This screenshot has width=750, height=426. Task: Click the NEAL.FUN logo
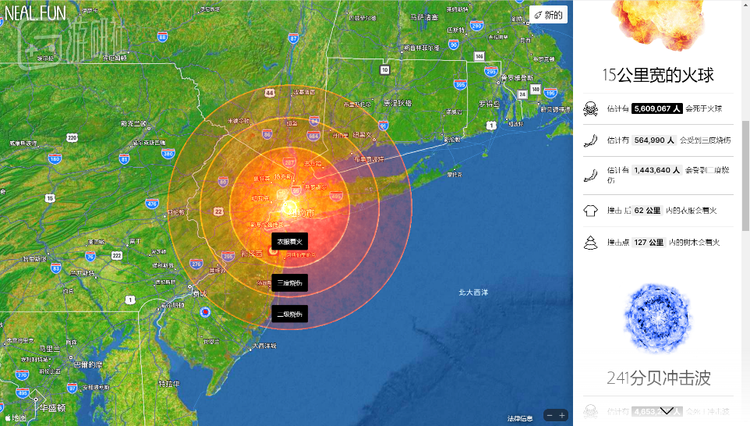coord(35,13)
